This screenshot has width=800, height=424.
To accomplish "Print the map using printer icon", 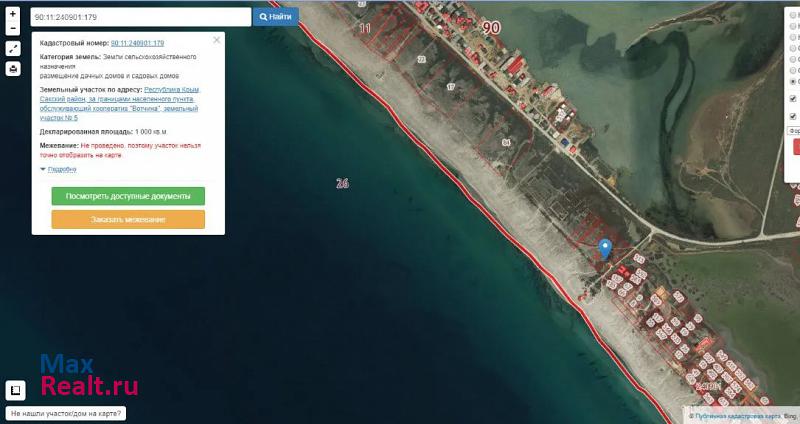I will [13, 69].
